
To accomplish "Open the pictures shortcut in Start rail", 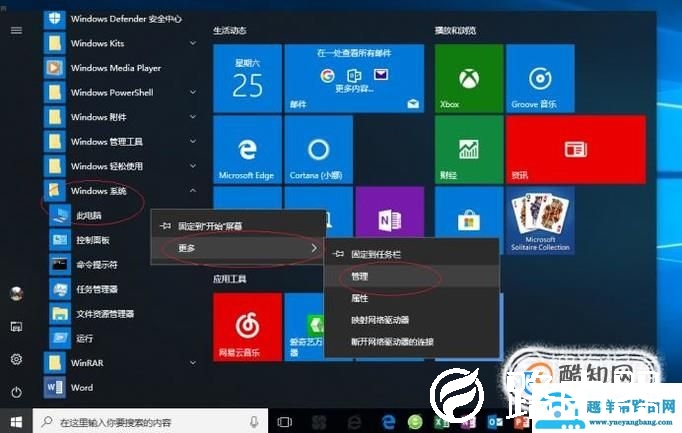I will point(17,327).
